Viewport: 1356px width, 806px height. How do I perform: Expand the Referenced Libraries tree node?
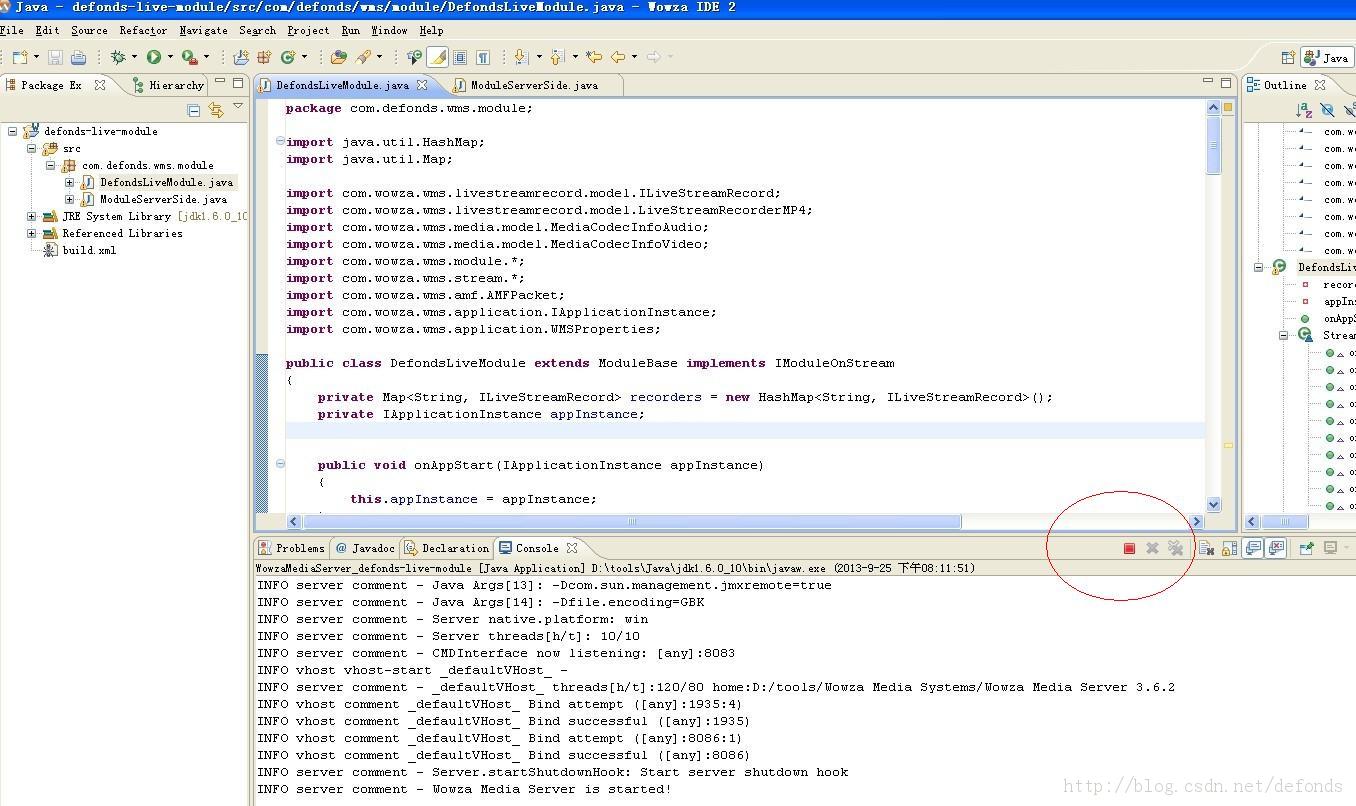(x=32, y=233)
